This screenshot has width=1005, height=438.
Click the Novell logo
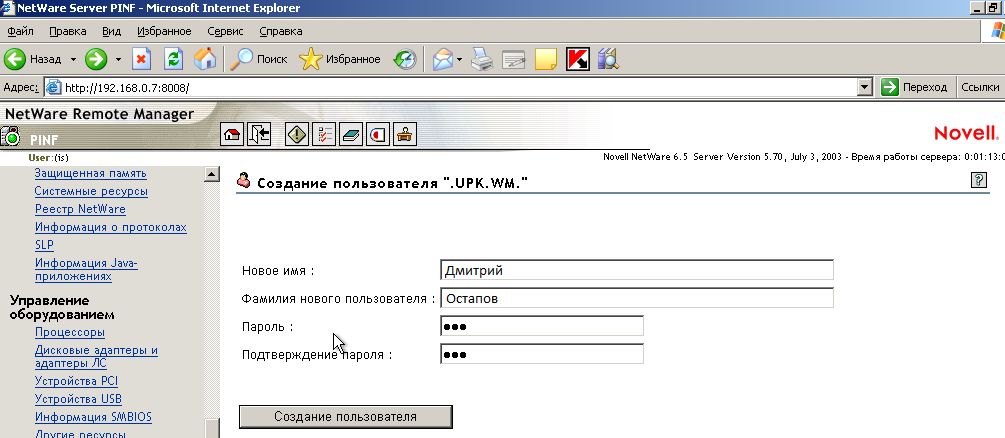966,133
